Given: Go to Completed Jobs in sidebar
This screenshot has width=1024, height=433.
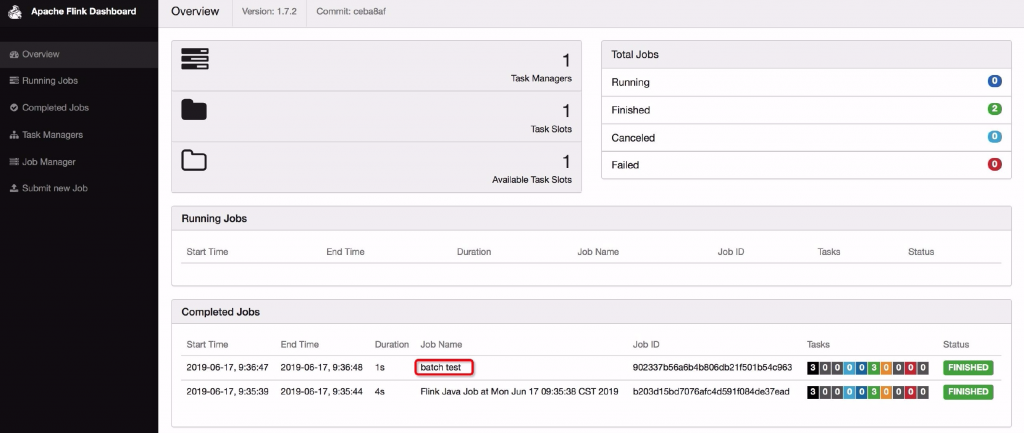Looking at the screenshot, I should (79, 108).
